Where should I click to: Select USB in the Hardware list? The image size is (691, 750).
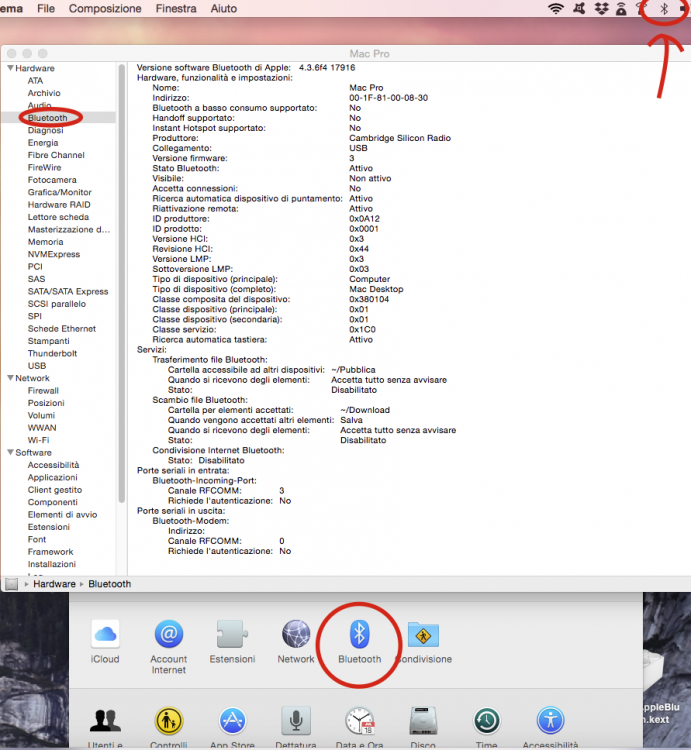37,366
